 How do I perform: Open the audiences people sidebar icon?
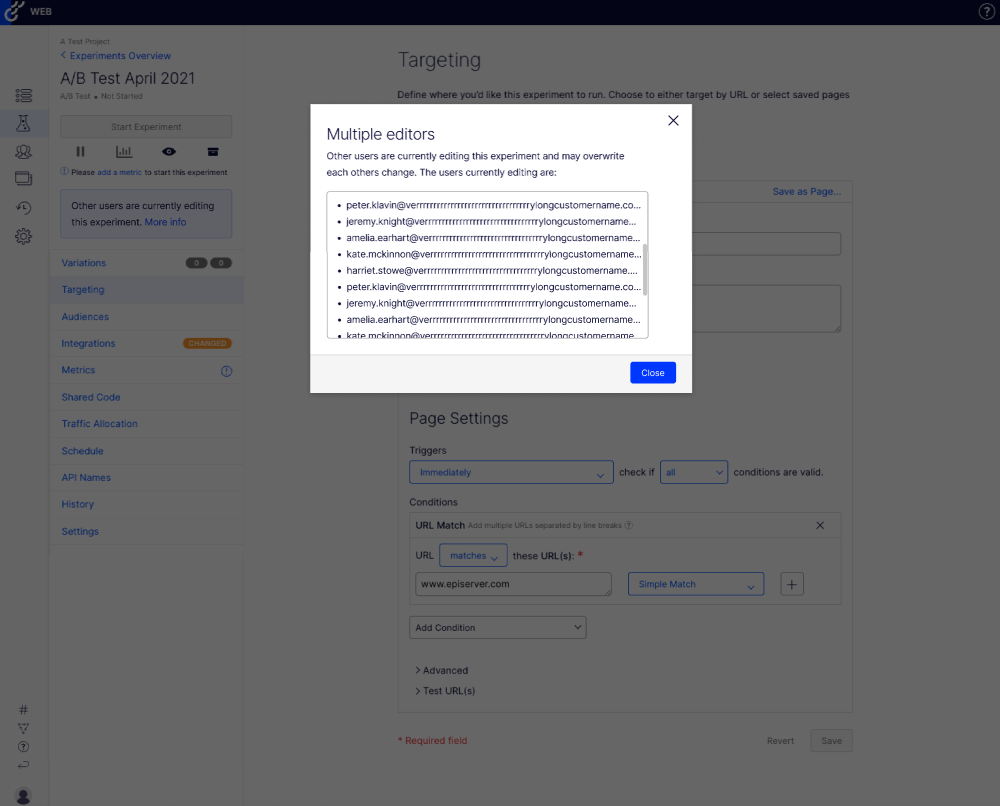click(x=24, y=152)
